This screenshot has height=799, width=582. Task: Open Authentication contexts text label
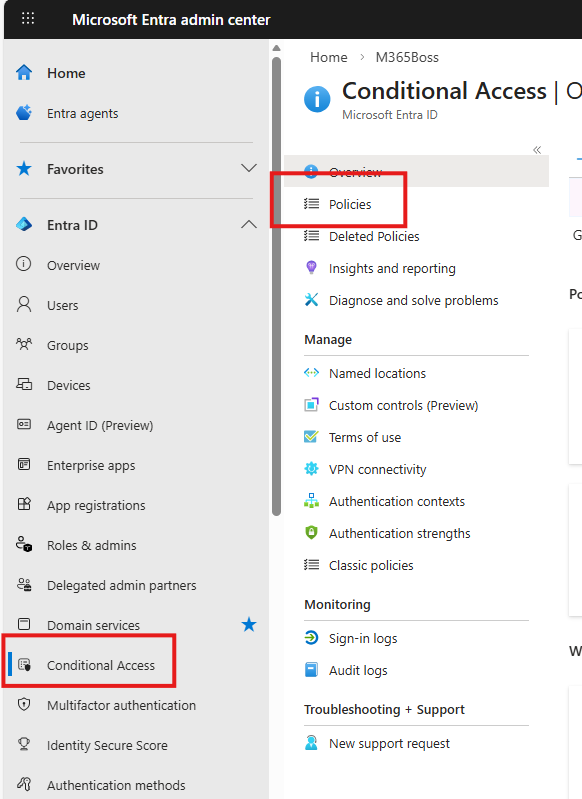point(397,501)
